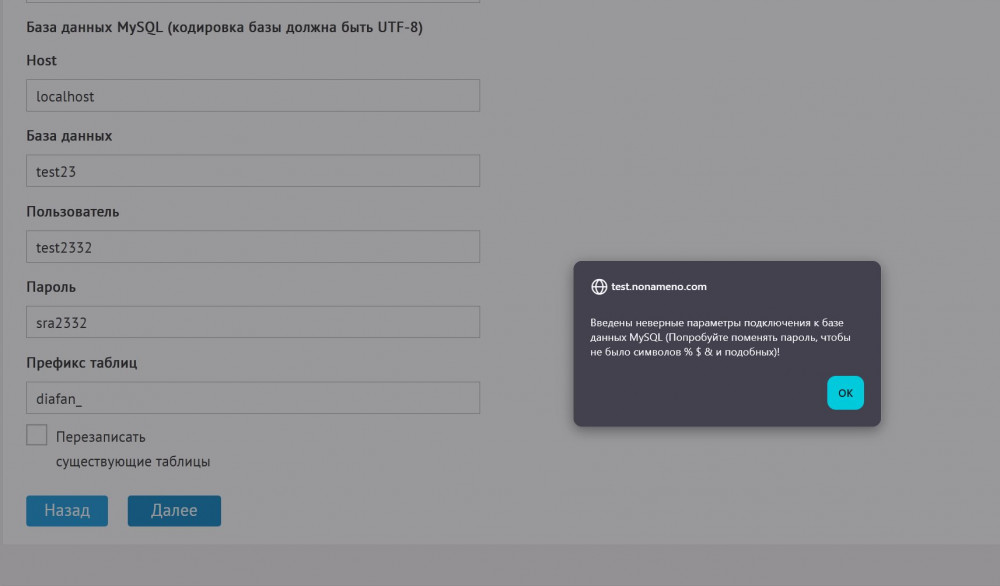Click the База данных MySQL UTF-8 heading
Screen dimensions: 1000x586
click(224, 28)
